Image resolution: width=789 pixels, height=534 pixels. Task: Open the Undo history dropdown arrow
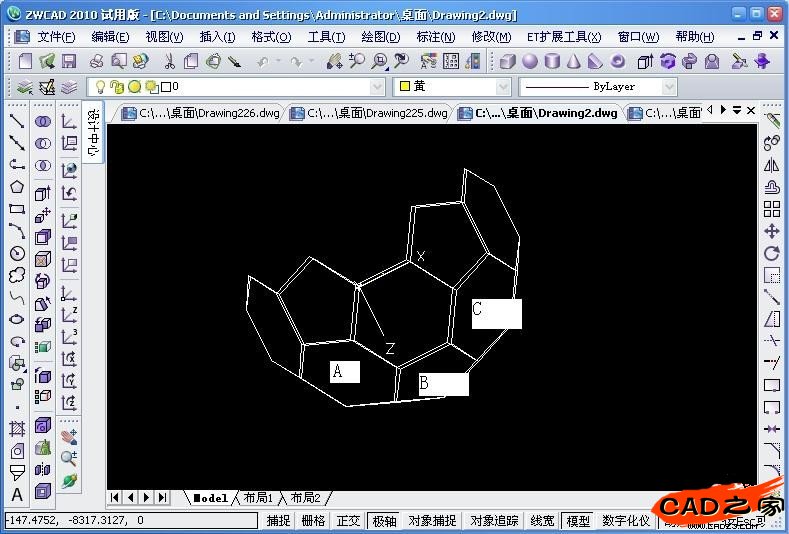click(278, 61)
